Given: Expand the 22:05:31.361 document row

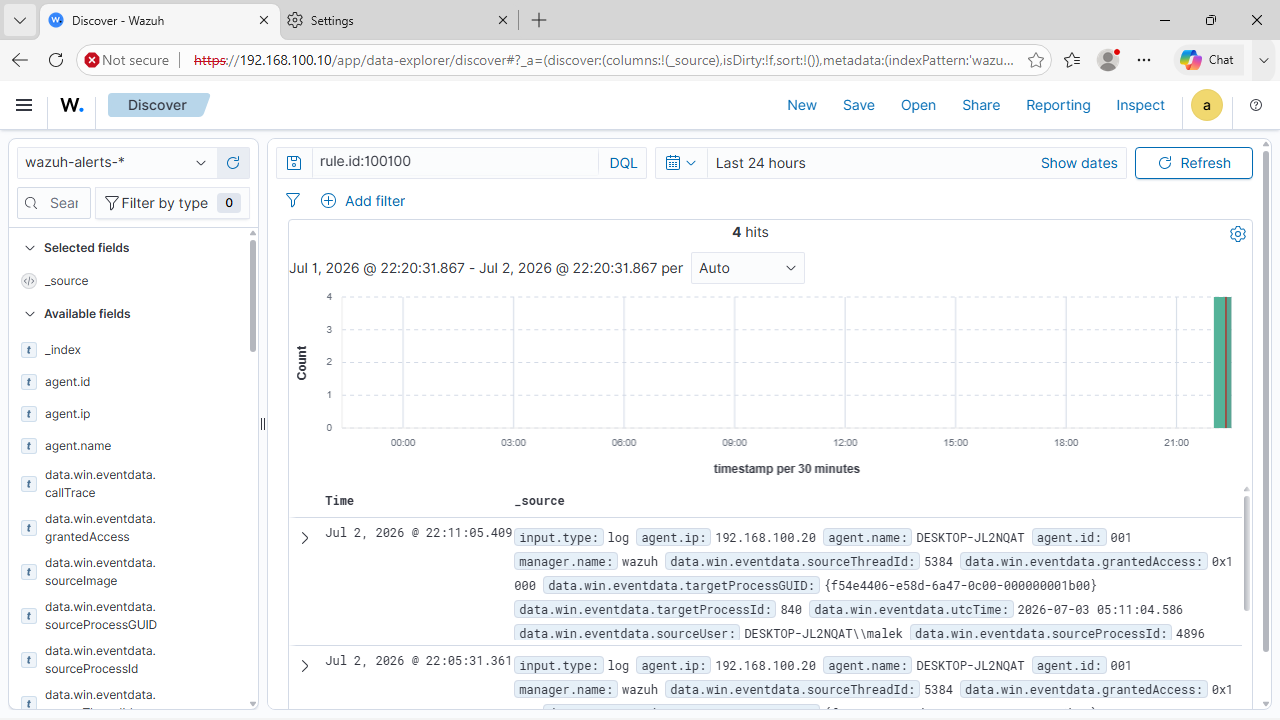Looking at the screenshot, I should 305,666.
